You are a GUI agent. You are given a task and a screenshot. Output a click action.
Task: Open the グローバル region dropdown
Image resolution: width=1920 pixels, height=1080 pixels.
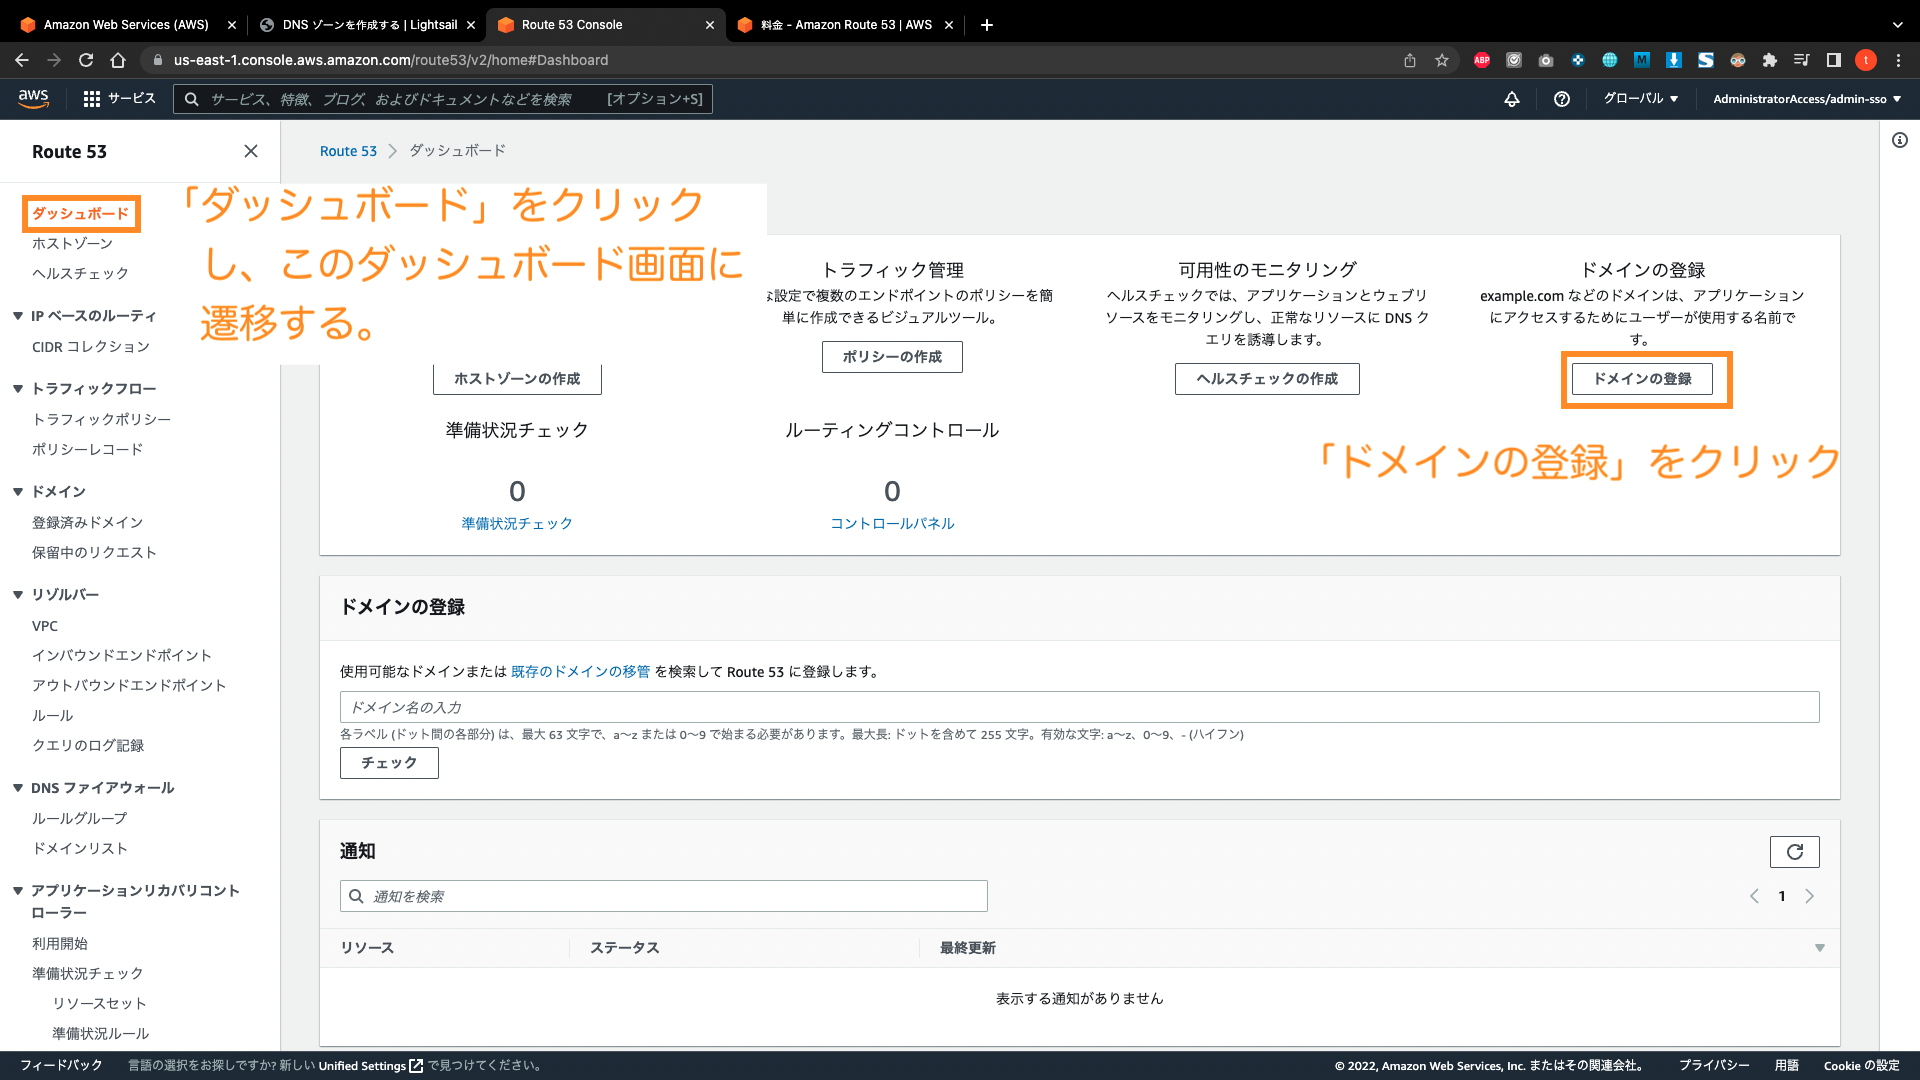coord(1640,98)
